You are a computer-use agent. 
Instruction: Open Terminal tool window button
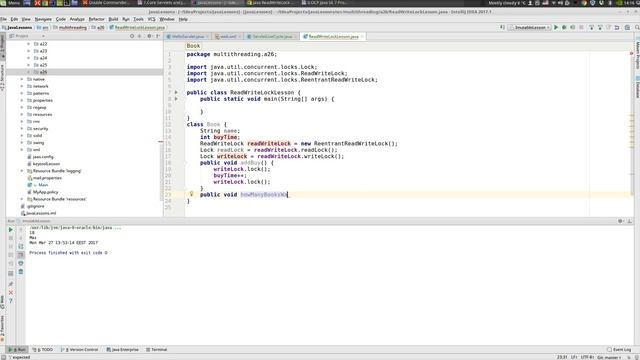click(157, 350)
